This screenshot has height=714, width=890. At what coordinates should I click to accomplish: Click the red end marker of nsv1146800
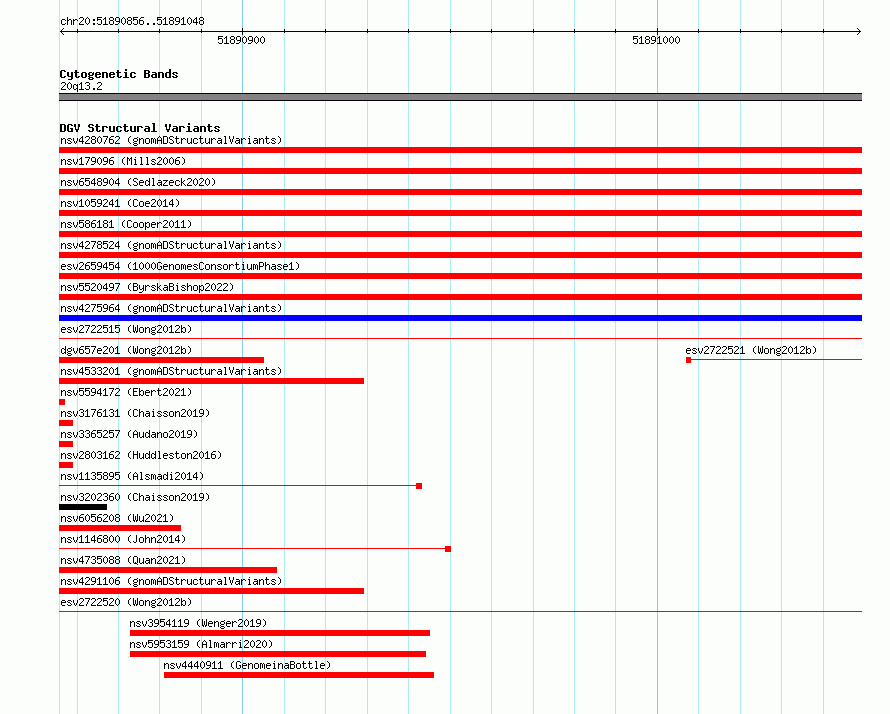448,549
